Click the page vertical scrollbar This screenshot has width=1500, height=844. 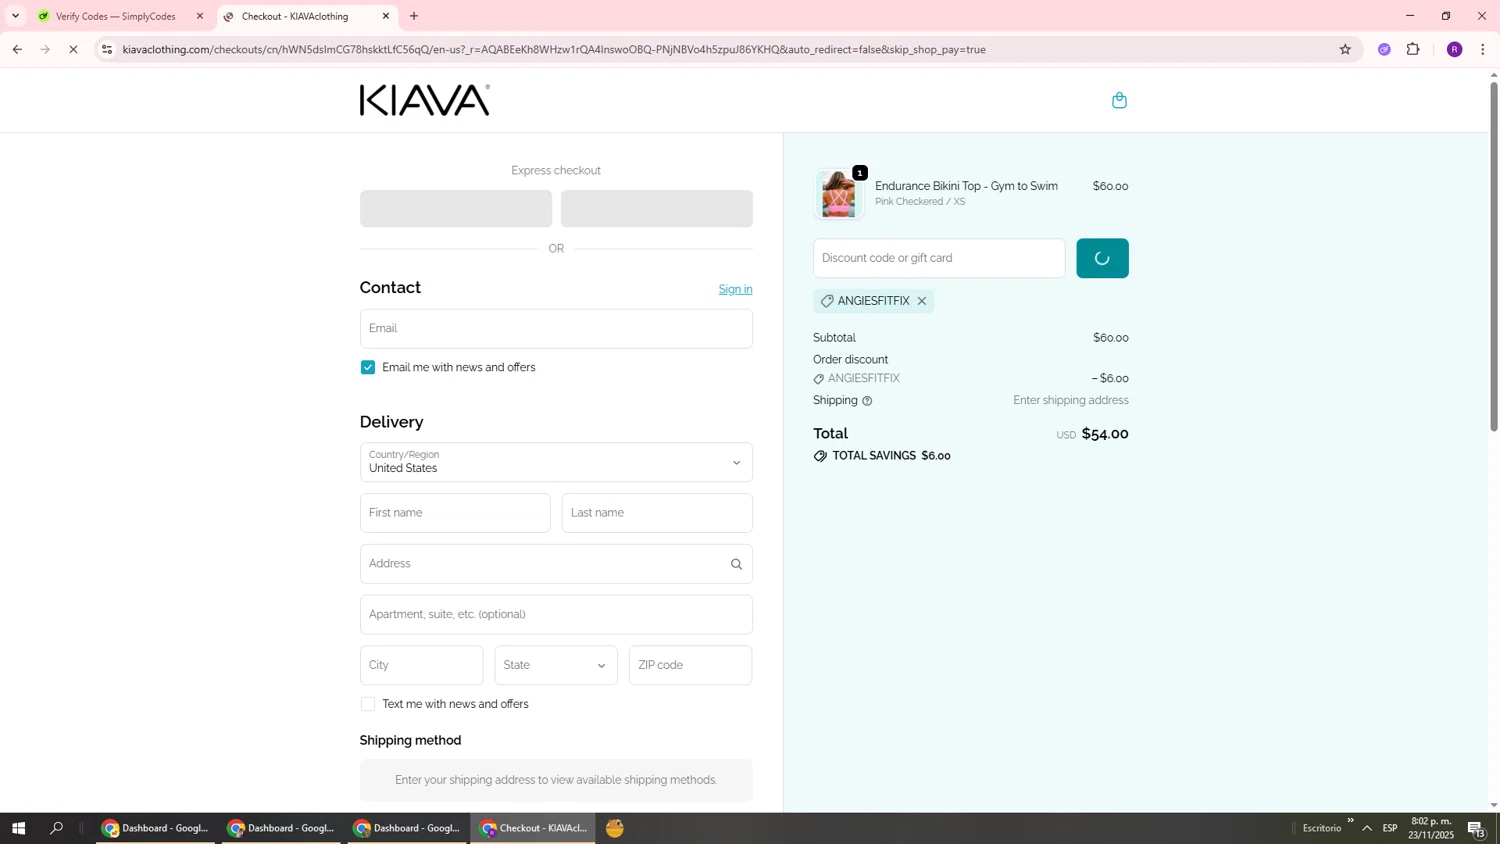1494,256
